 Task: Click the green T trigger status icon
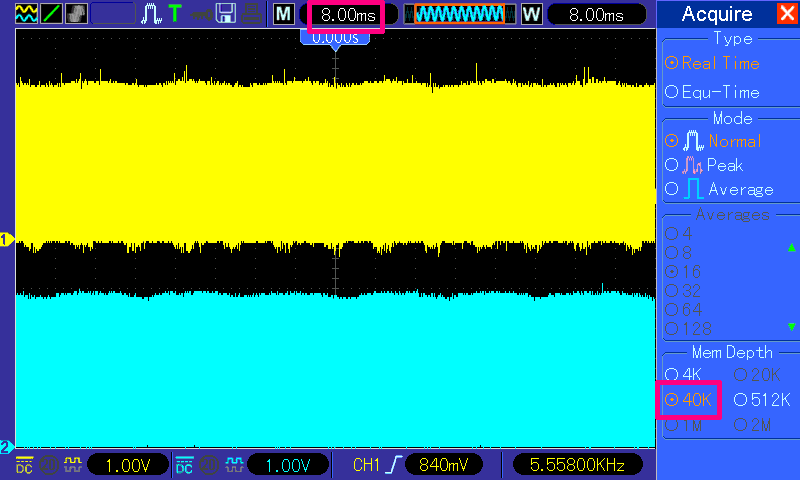pyautogui.click(x=175, y=14)
